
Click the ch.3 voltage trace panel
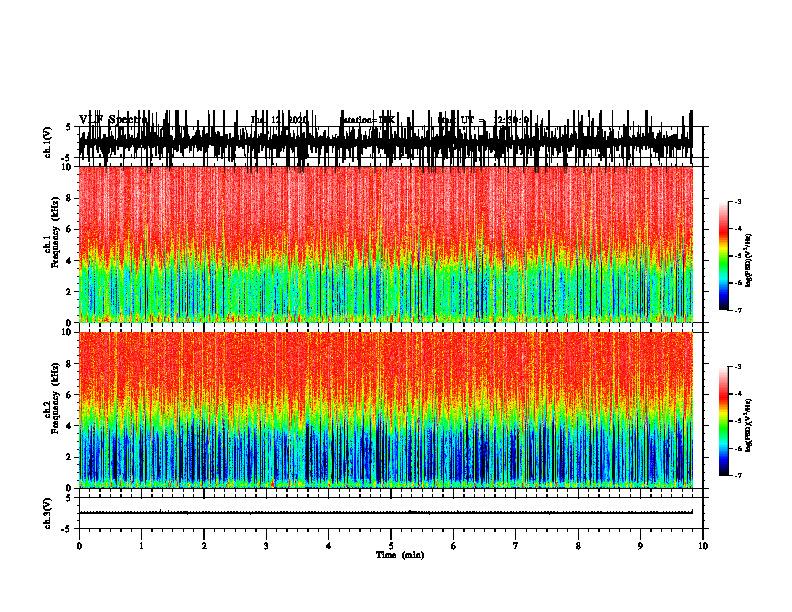pyautogui.click(x=390, y=513)
